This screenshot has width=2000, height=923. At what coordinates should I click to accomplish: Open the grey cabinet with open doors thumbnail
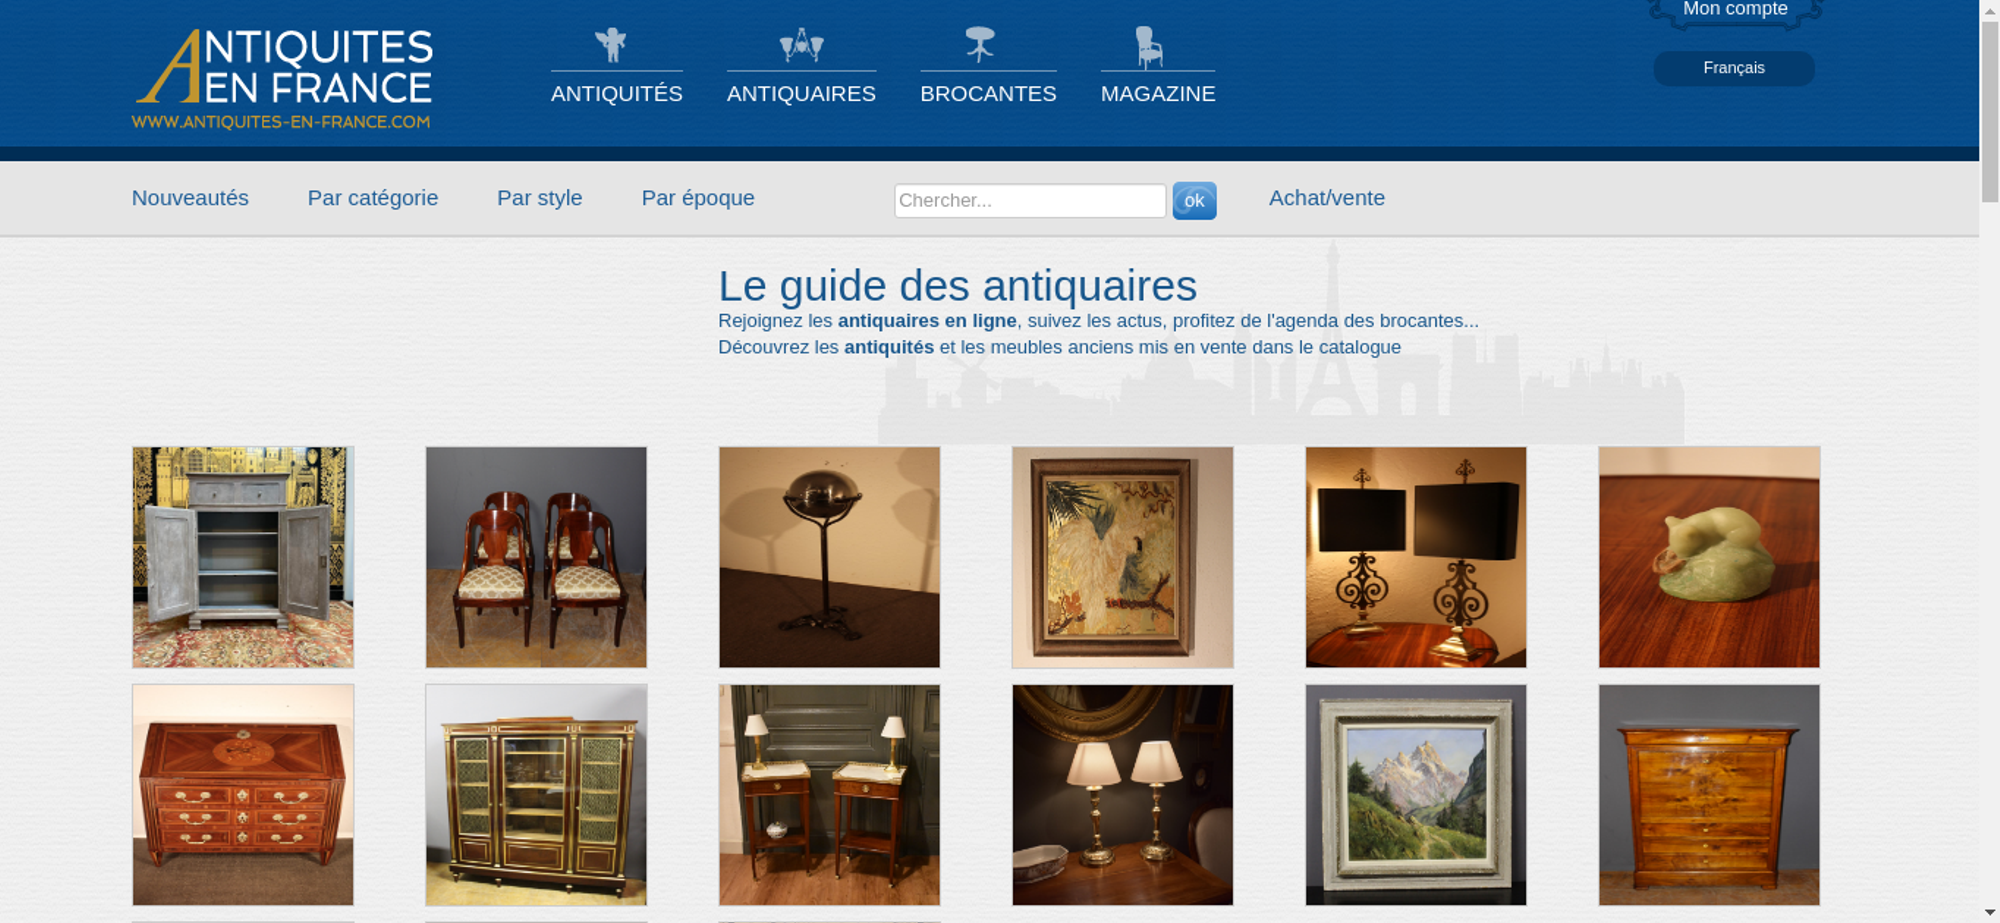pyautogui.click(x=243, y=557)
